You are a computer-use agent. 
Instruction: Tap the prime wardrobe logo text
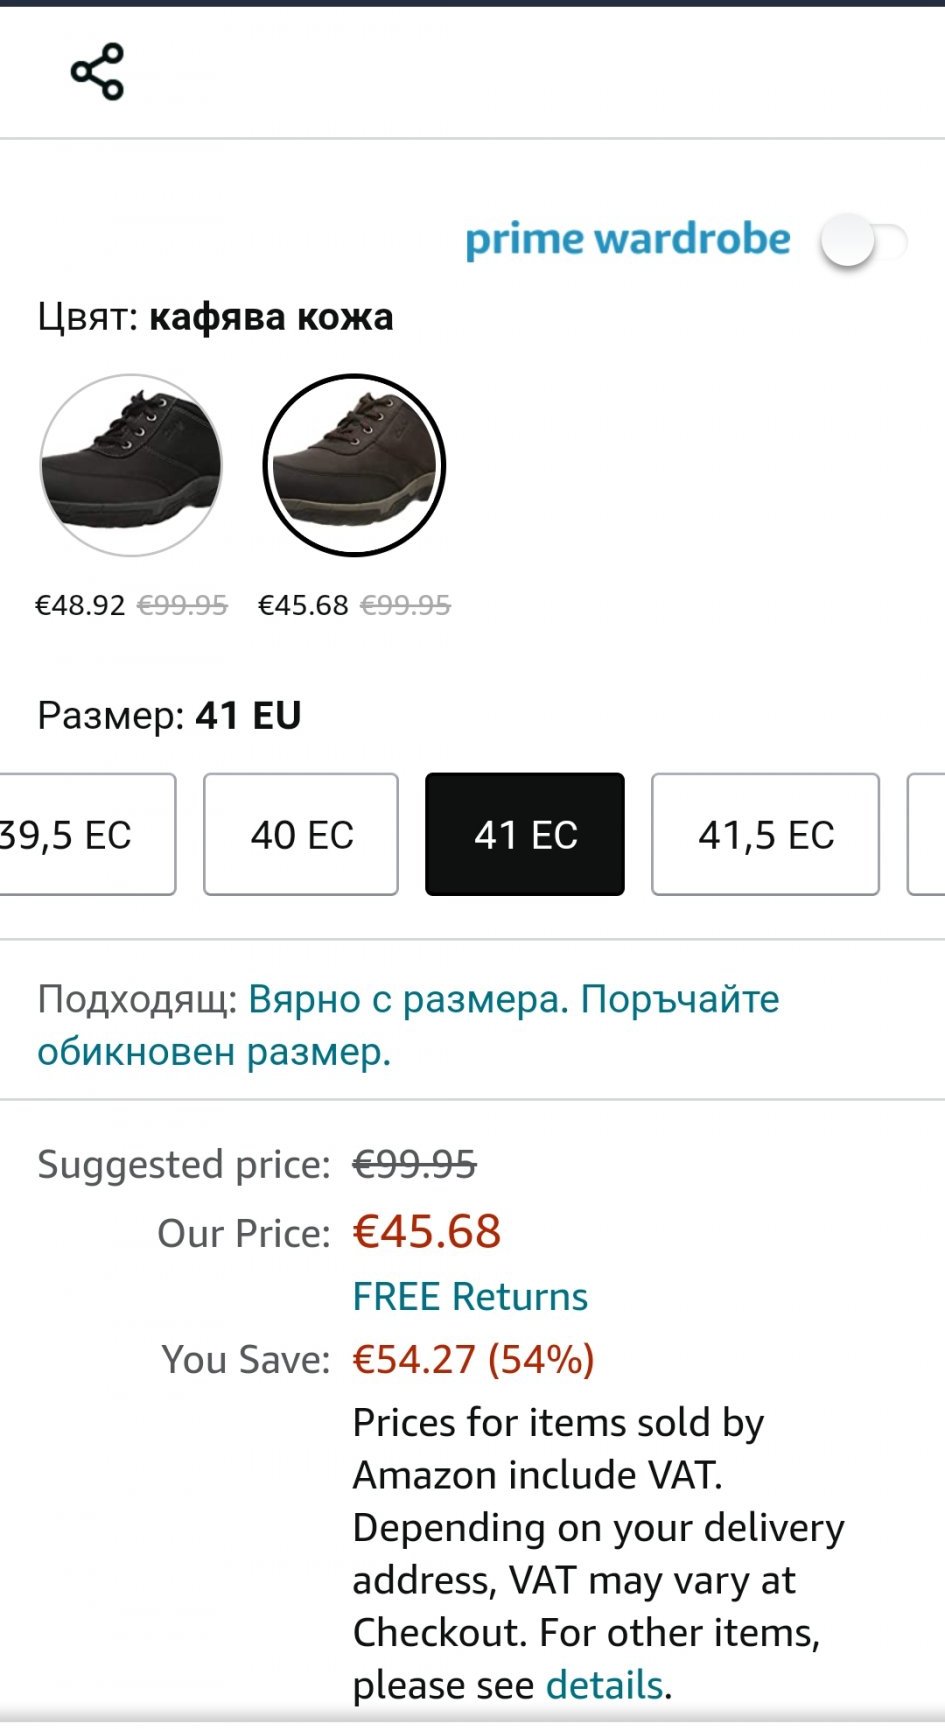coord(628,240)
